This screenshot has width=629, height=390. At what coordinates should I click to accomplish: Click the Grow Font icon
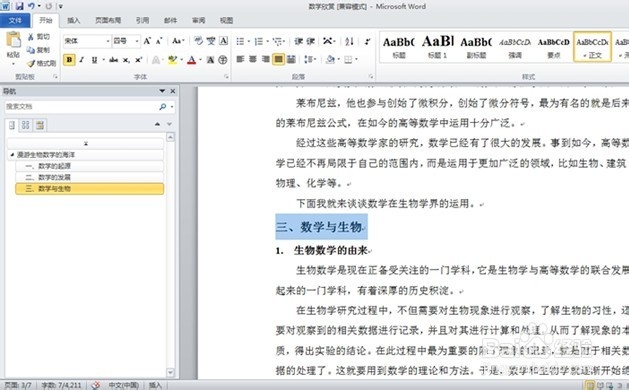147,41
